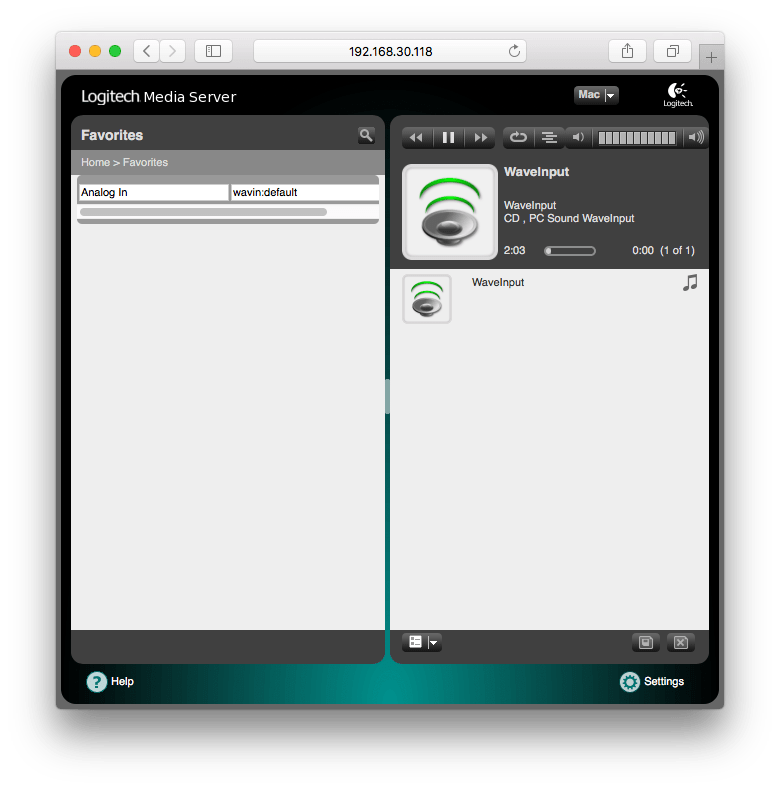Click the 0:00 (1 of 1) text

point(663,251)
